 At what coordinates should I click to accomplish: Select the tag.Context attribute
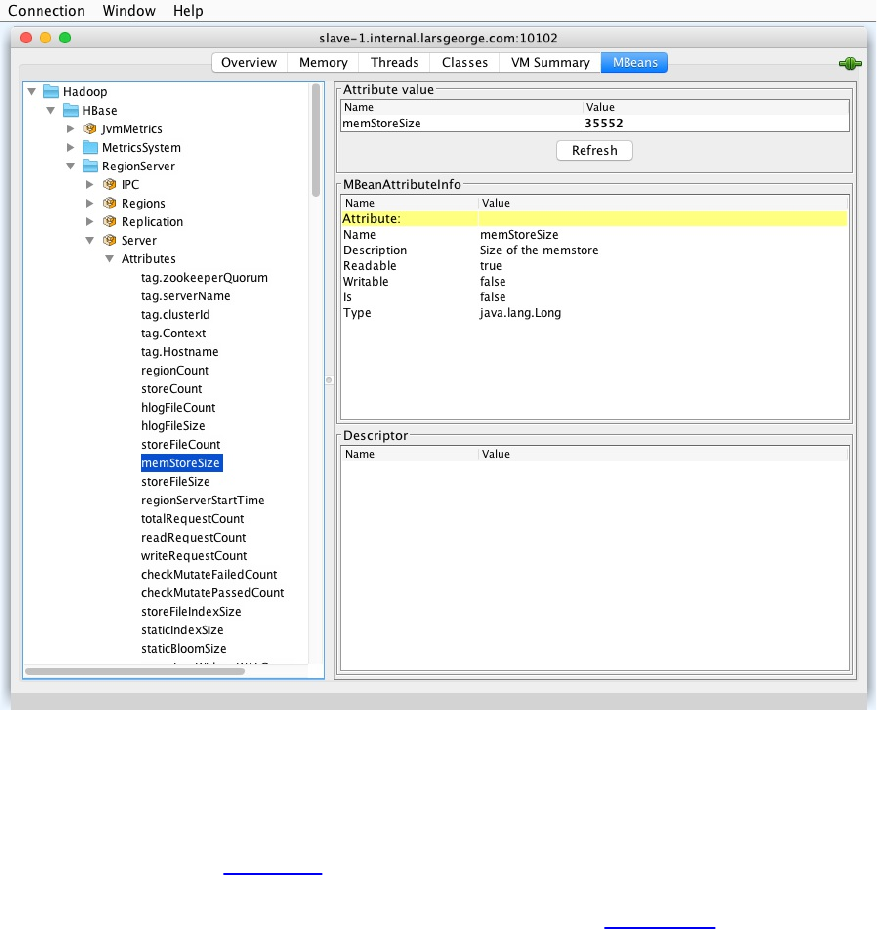click(174, 333)
